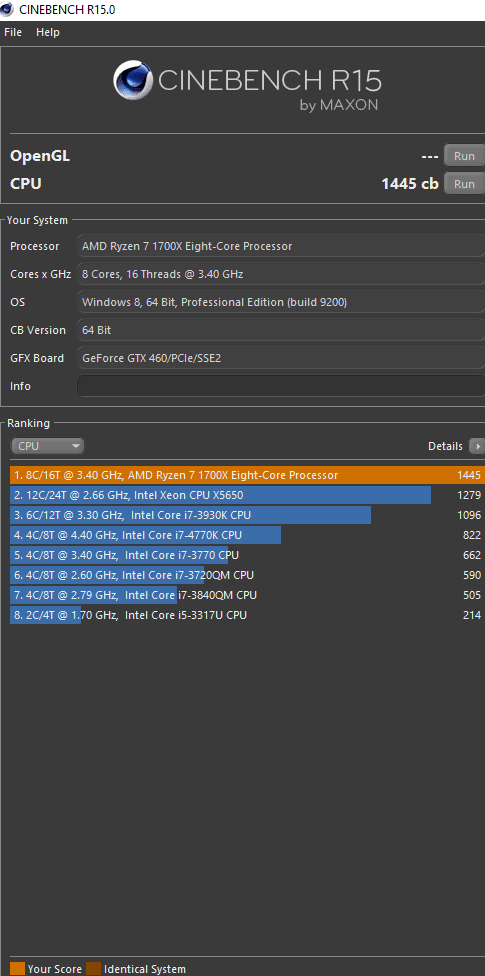The height and width of the screenshot is (976, 485).
Task: Select ranking row Intel Core i7-4770K
Action: 247,535
